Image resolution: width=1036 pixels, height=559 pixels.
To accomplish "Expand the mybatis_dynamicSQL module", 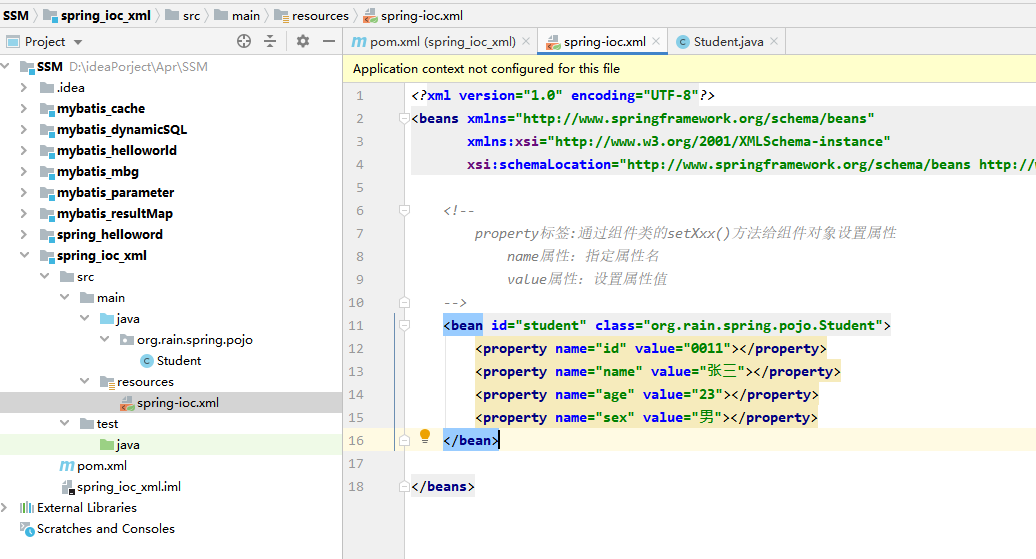I will coord(24,130).
